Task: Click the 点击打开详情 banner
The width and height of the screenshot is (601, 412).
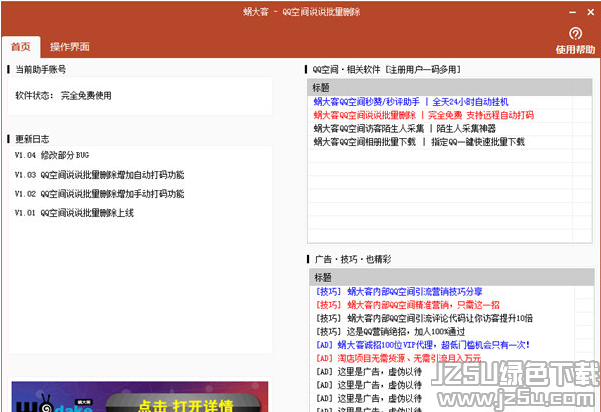Action: tap(140, 397)
